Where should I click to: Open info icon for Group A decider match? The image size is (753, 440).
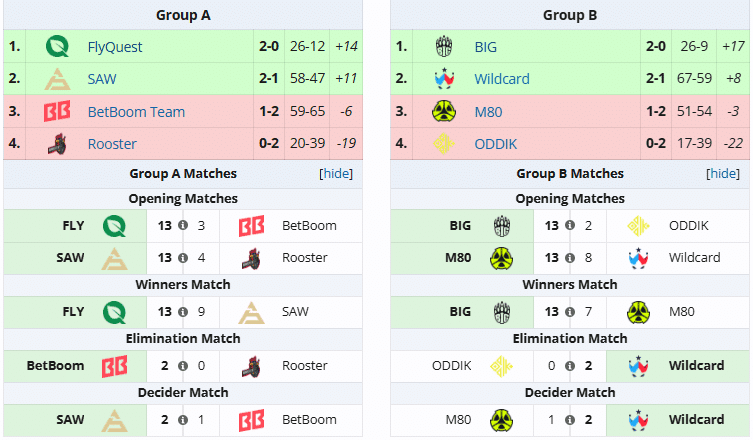point(183,420)
